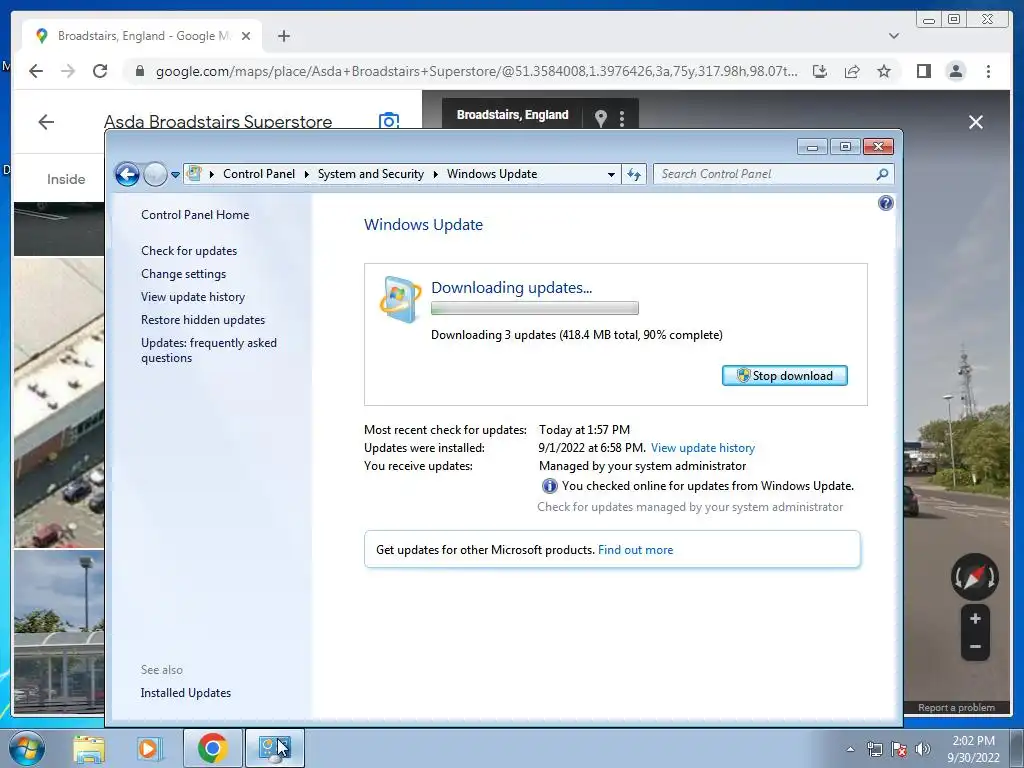Open the address bar previous locations dropdown

[611, 174]
